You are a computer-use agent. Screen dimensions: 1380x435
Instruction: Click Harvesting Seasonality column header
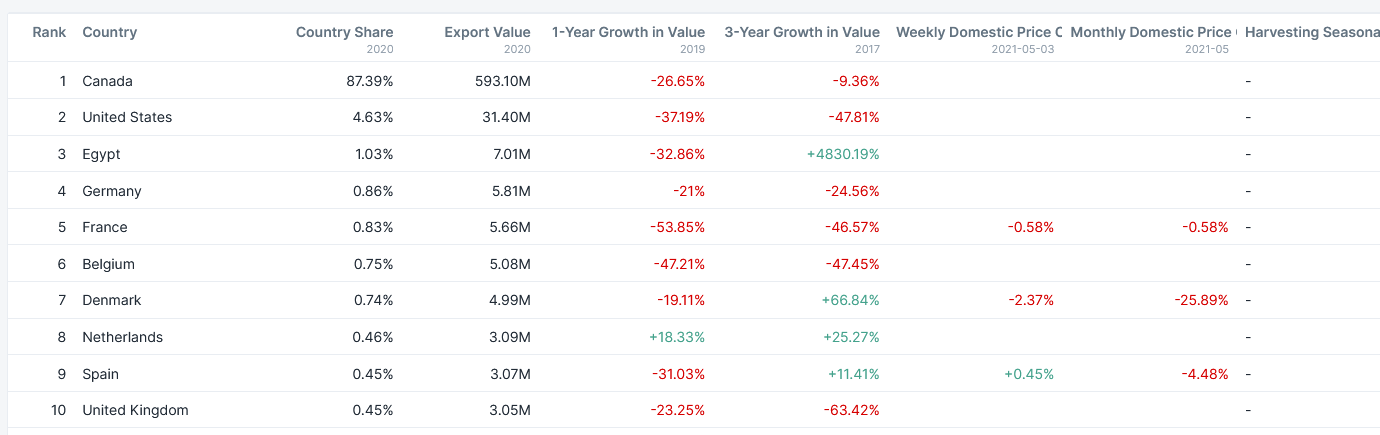1312,32
